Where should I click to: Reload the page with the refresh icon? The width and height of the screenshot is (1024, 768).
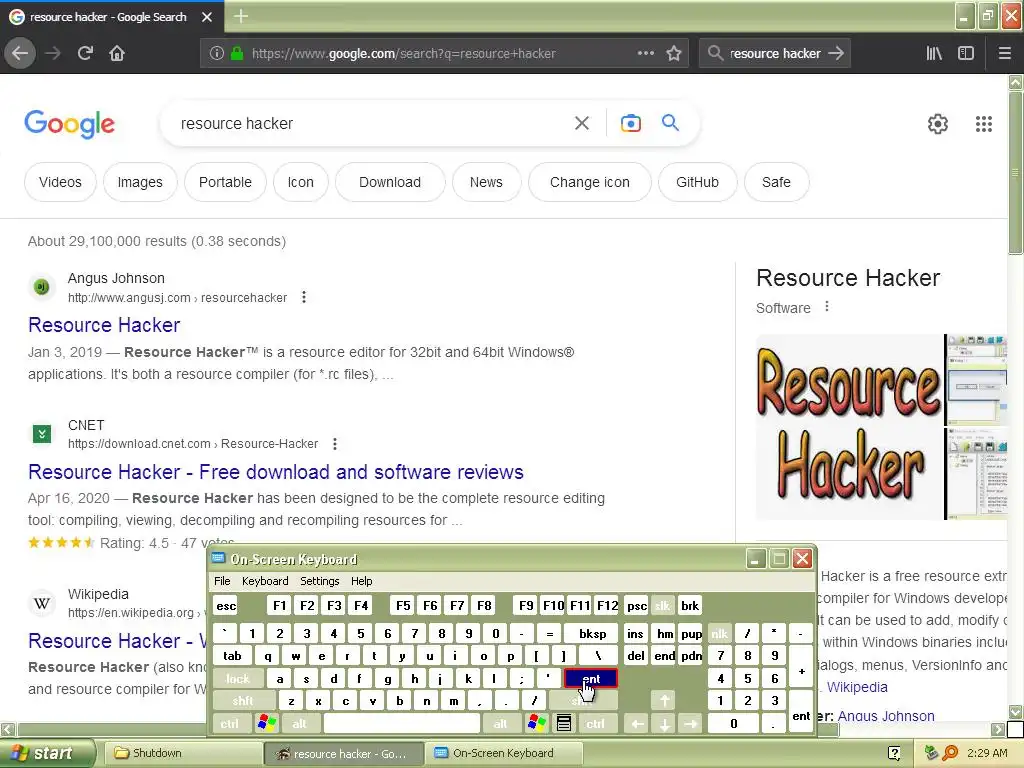click(85, 53)
